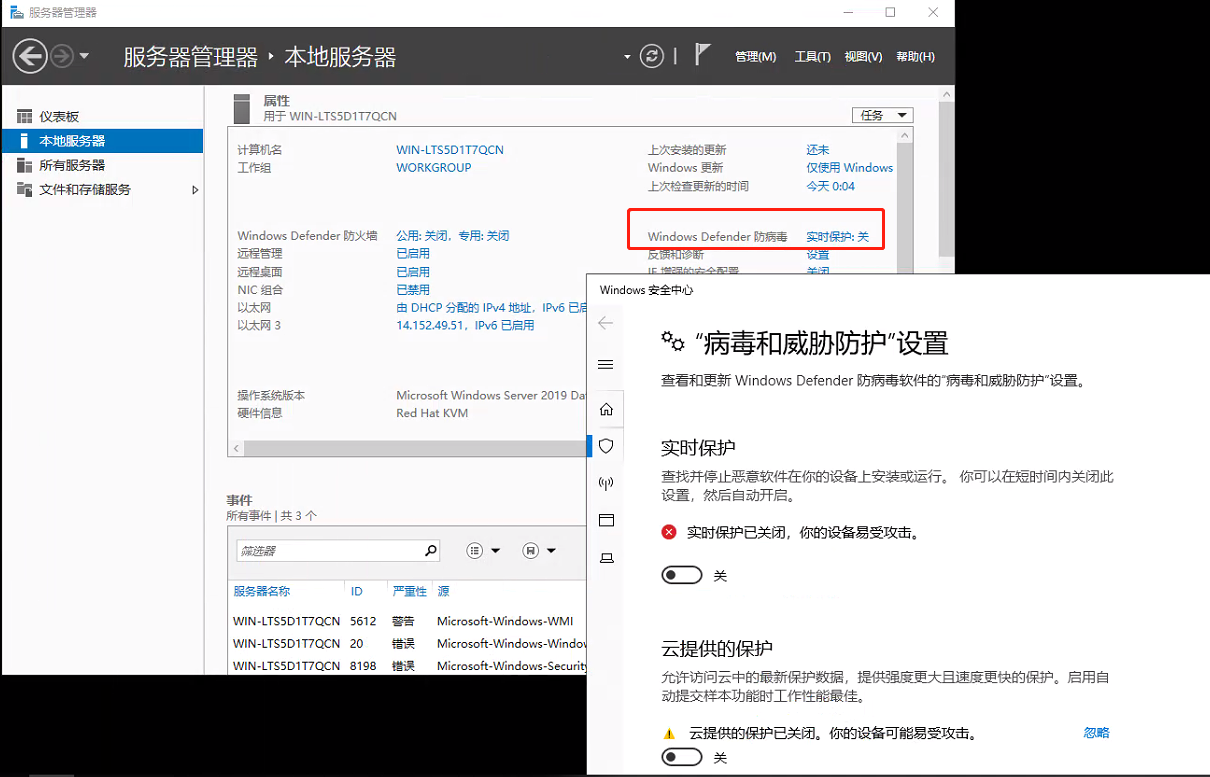
Task: Click NIC 组合 已禁用 link
Action: point(413,290)
